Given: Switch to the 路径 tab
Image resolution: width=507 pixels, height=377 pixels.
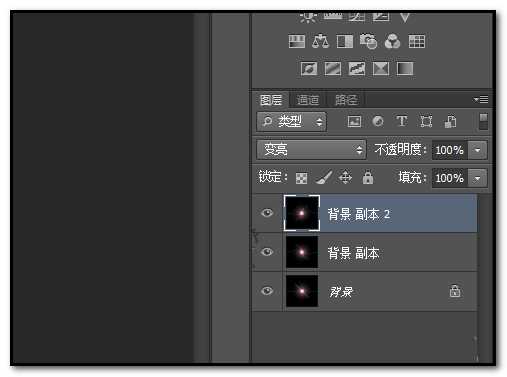Looking at the screenshot, I should click(346, 100).
